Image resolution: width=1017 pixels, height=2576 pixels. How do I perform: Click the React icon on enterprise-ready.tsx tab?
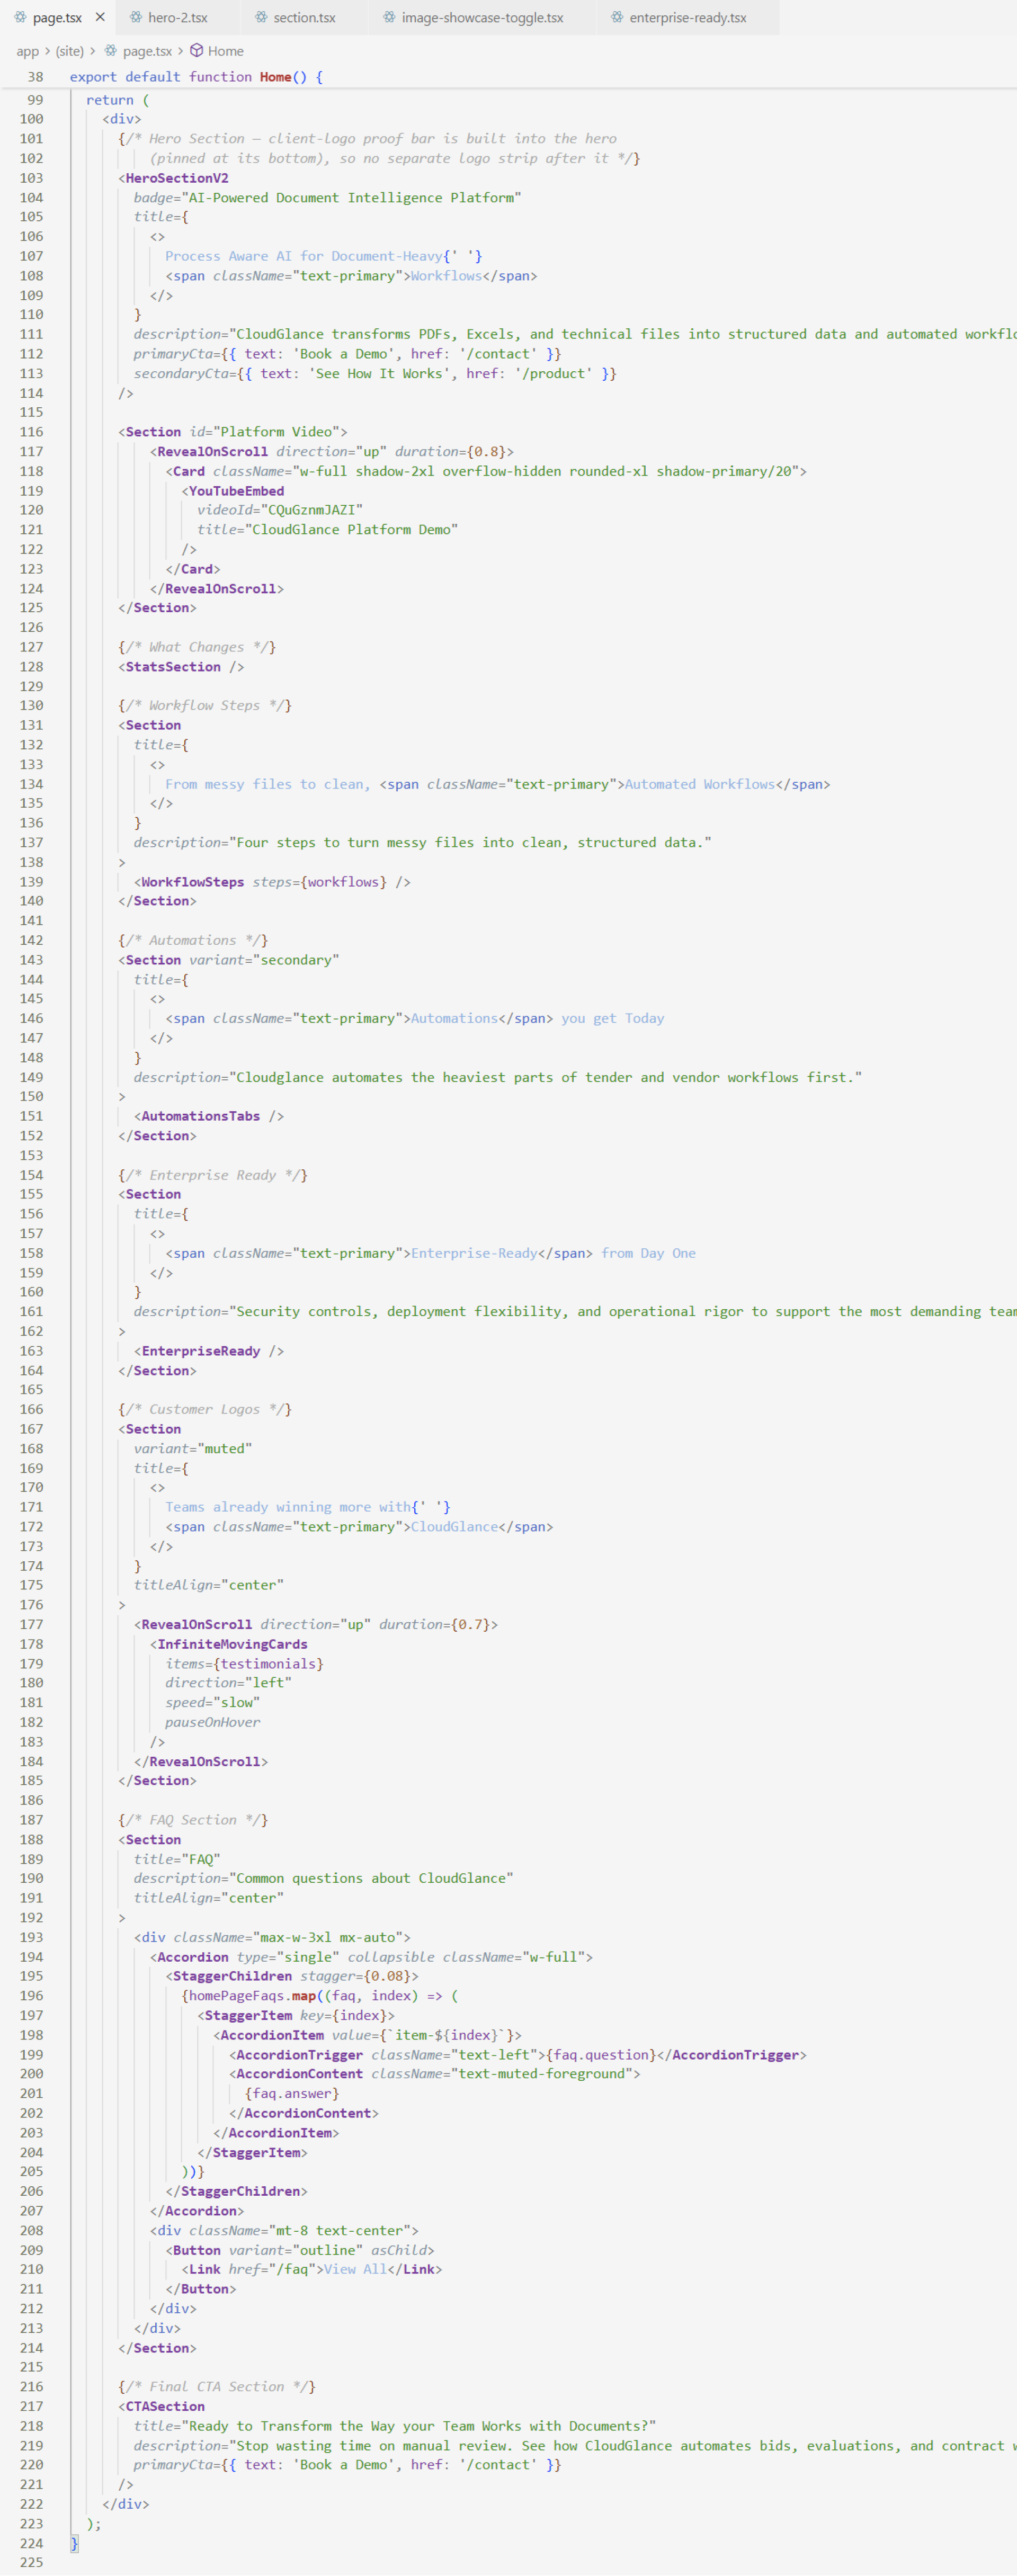tap(617, 17)
